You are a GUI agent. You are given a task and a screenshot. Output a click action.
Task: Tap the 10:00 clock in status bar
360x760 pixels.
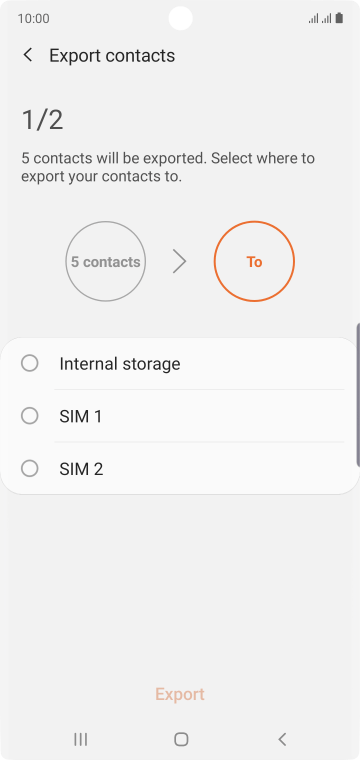tap(33, 18)
